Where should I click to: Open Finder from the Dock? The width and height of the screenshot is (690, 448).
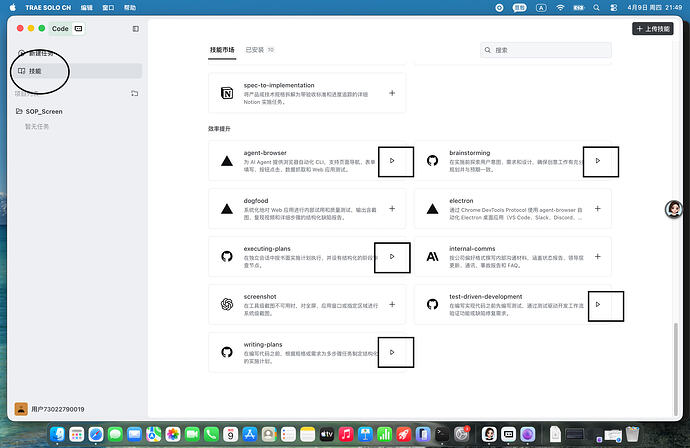(x=57, y=435)
